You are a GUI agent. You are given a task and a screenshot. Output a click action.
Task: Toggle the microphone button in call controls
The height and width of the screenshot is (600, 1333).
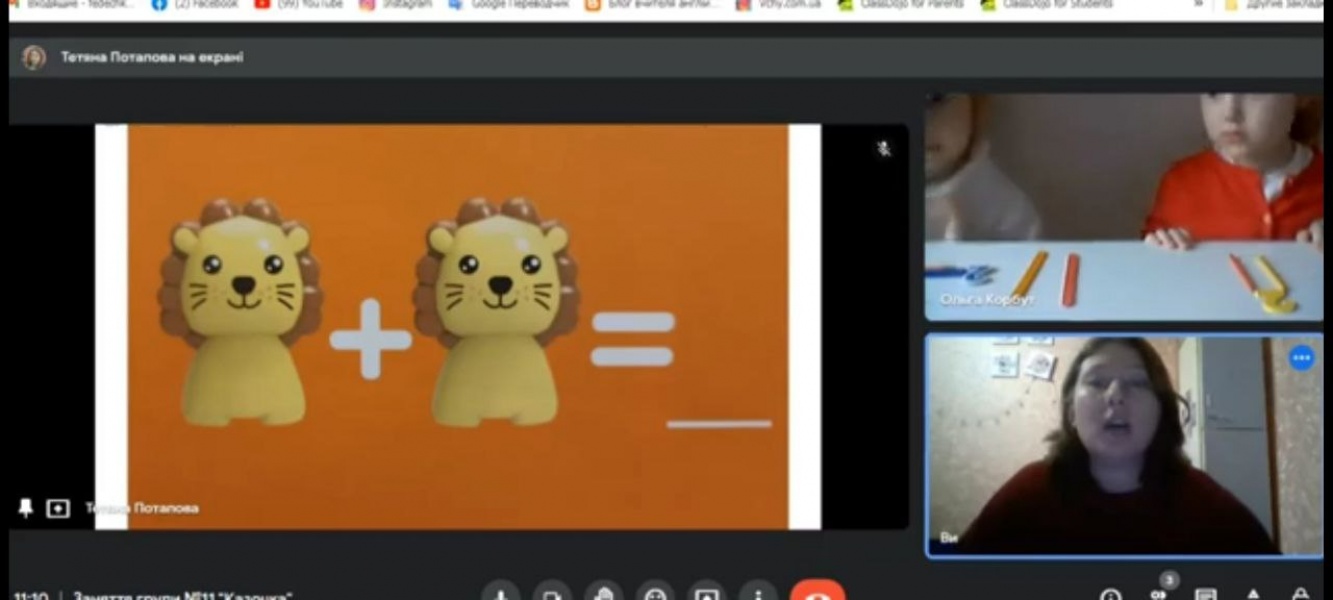[x=500, y=594]
